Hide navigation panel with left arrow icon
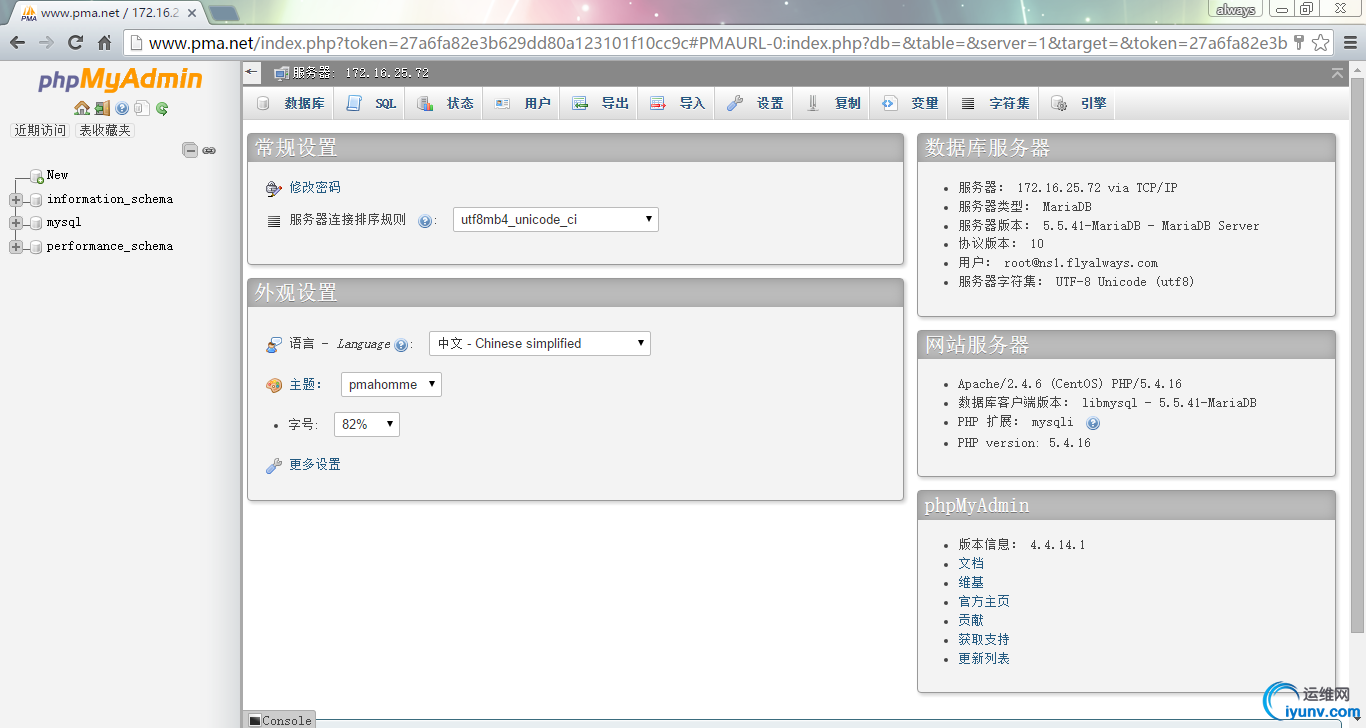Screen dimensions: 1366x728 pos(251,72)
